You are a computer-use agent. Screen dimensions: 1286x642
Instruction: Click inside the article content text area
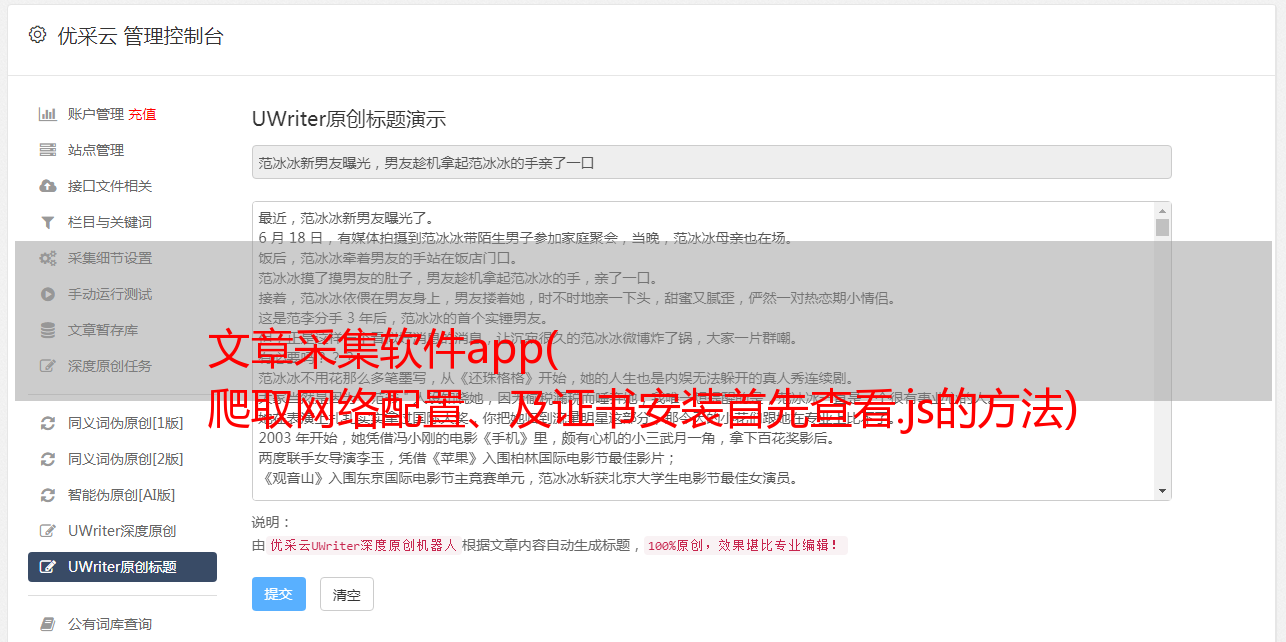[703, 351]
